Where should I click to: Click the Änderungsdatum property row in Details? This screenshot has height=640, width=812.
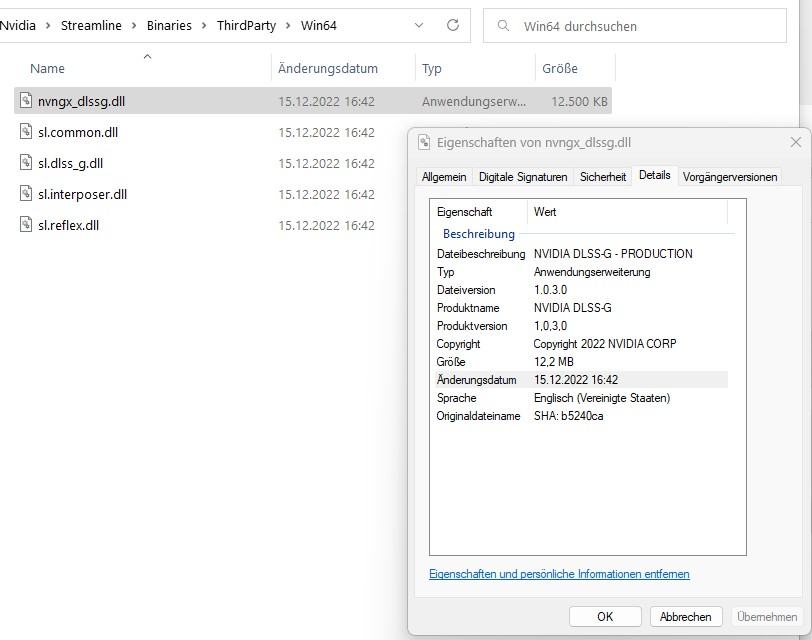point(582,380)
